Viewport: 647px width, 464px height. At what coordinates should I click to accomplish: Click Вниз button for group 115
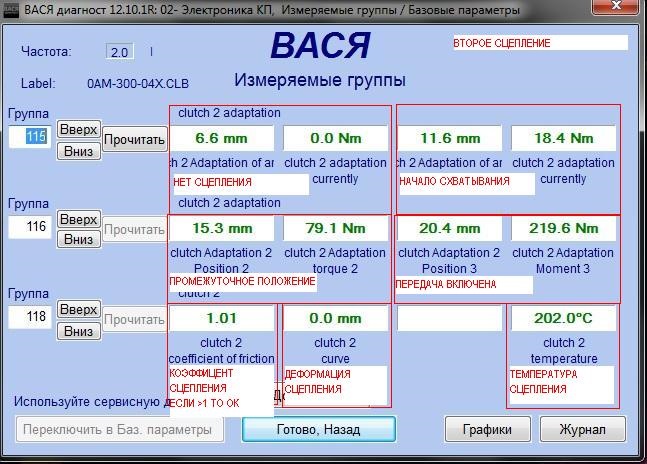78,151
